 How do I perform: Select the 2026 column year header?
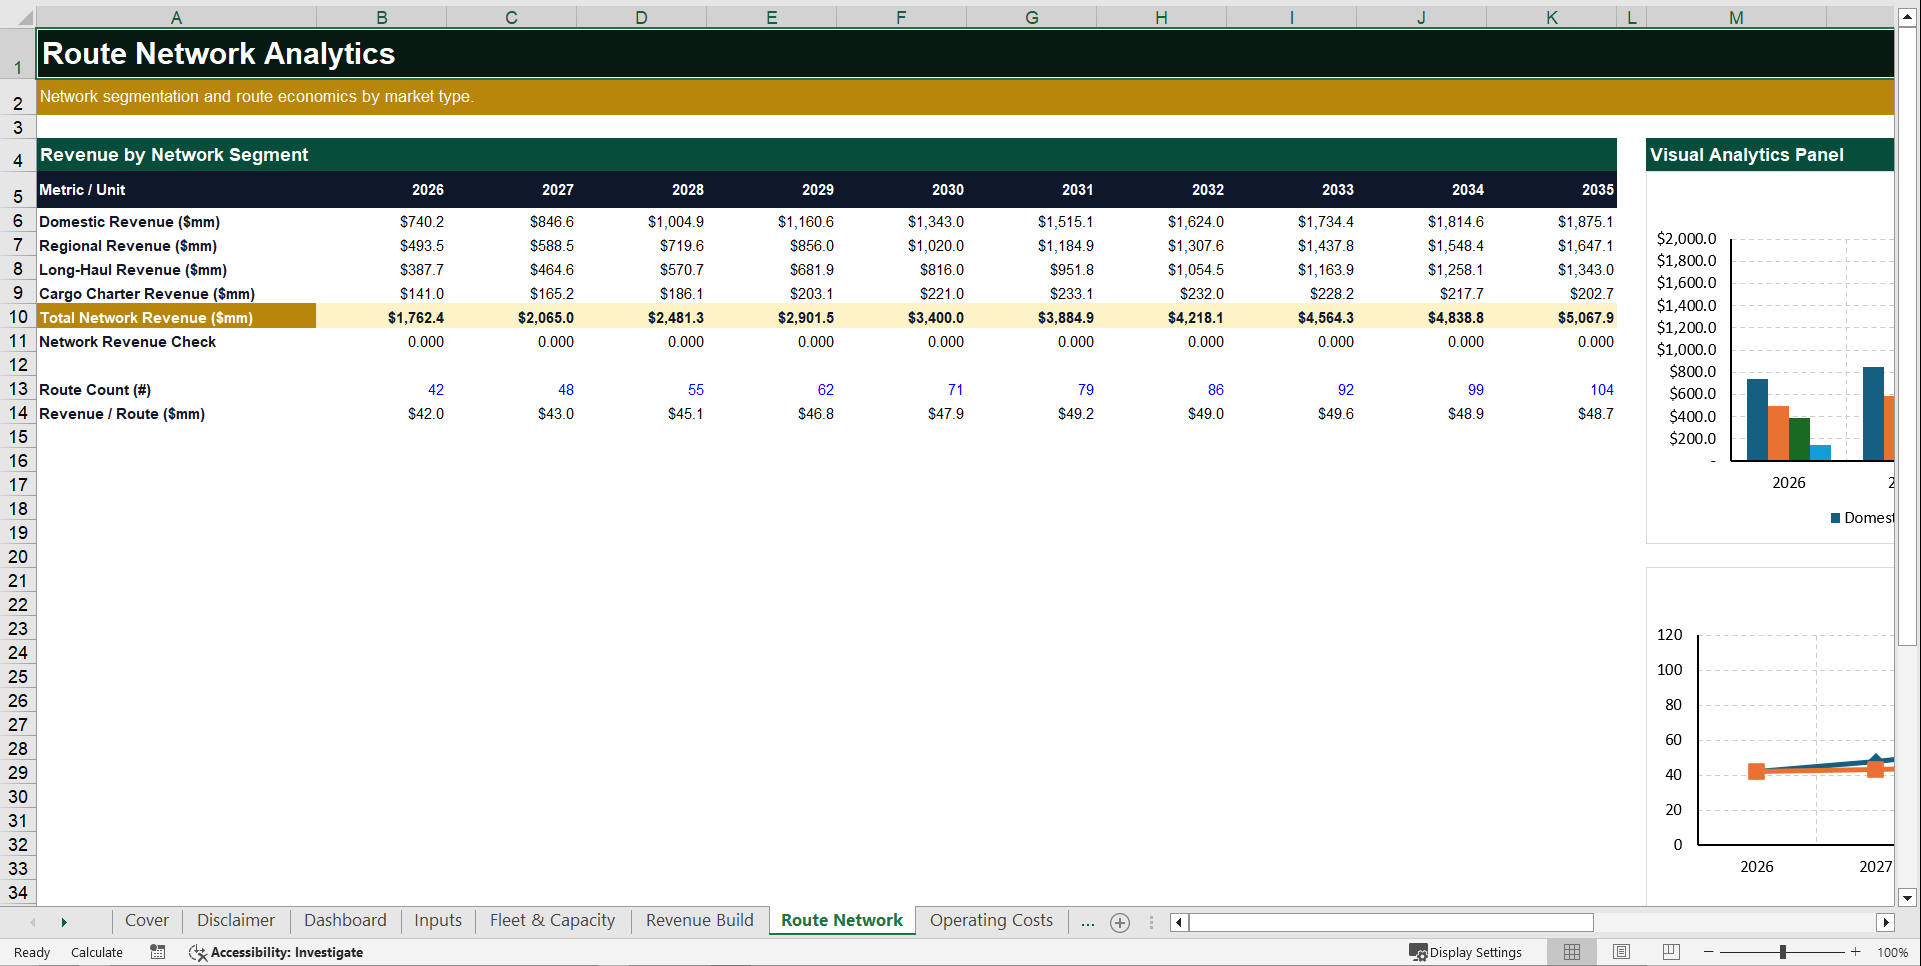click(382, 189)
